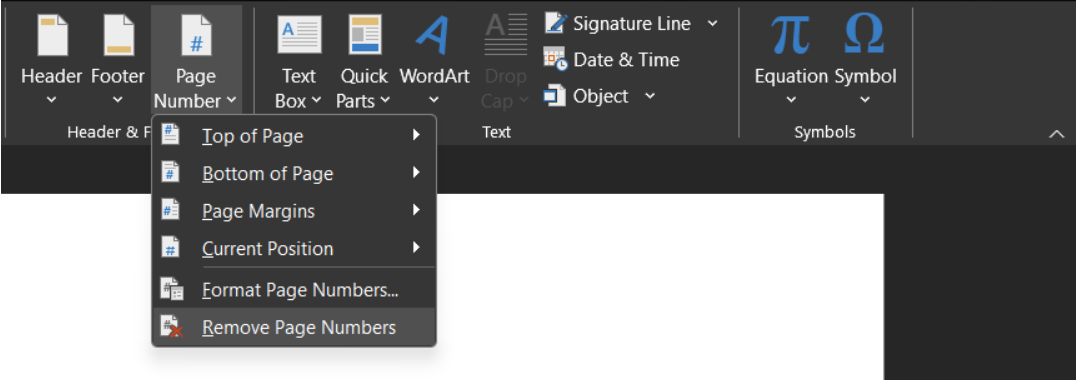Click the Bottom of Page submenu arrow
The image size is (1076, 380).
416,173
